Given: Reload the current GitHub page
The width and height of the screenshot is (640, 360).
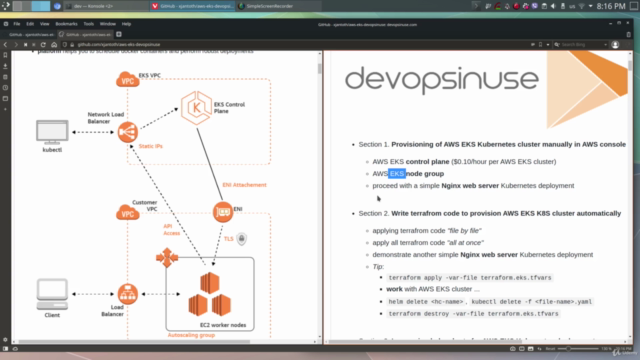Looking at the screenshot, I should click(43, 44).
